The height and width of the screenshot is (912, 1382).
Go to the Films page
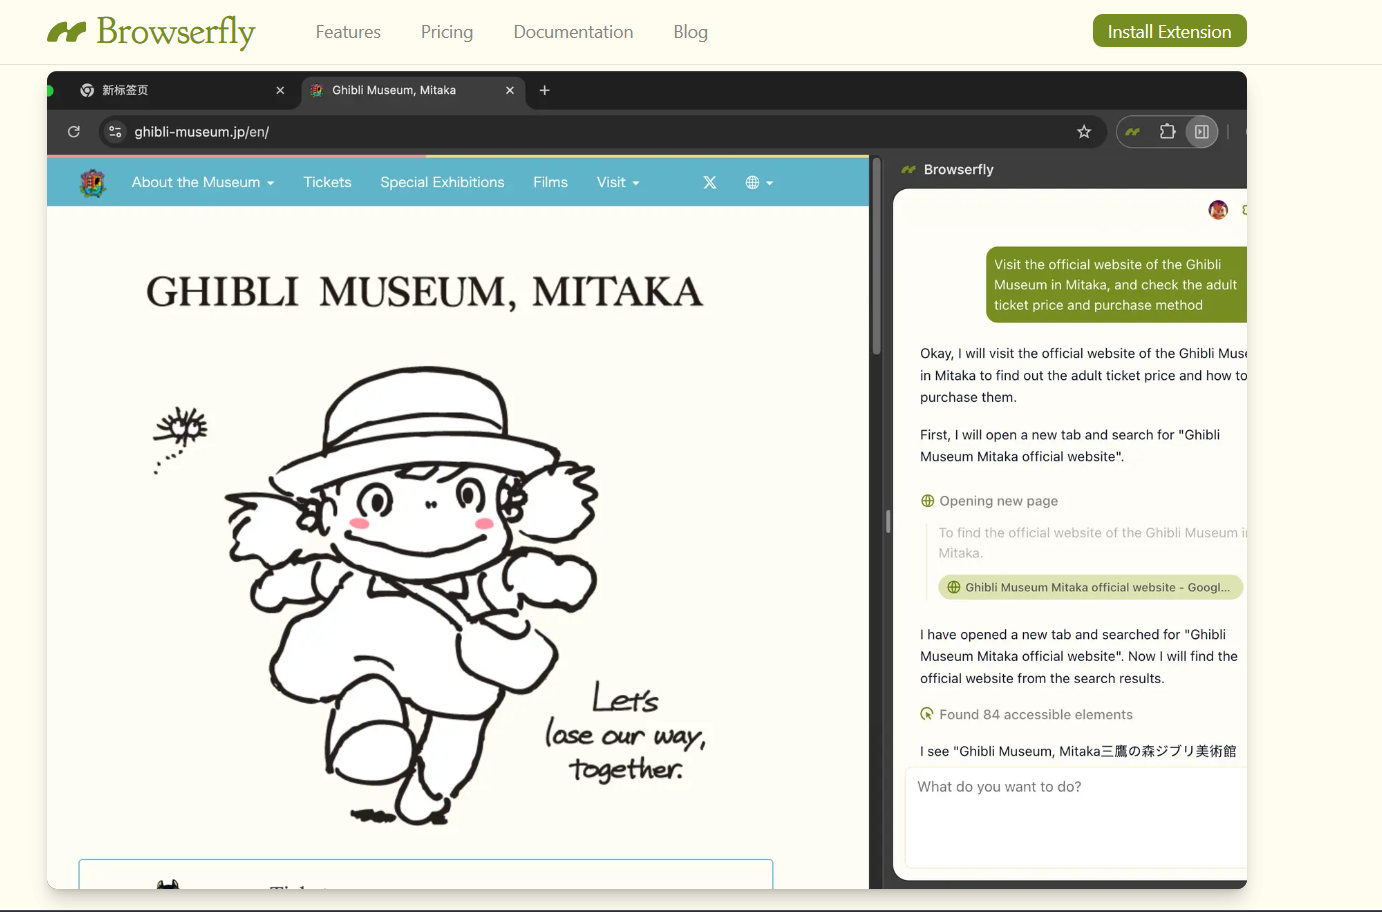pos(550,182)
